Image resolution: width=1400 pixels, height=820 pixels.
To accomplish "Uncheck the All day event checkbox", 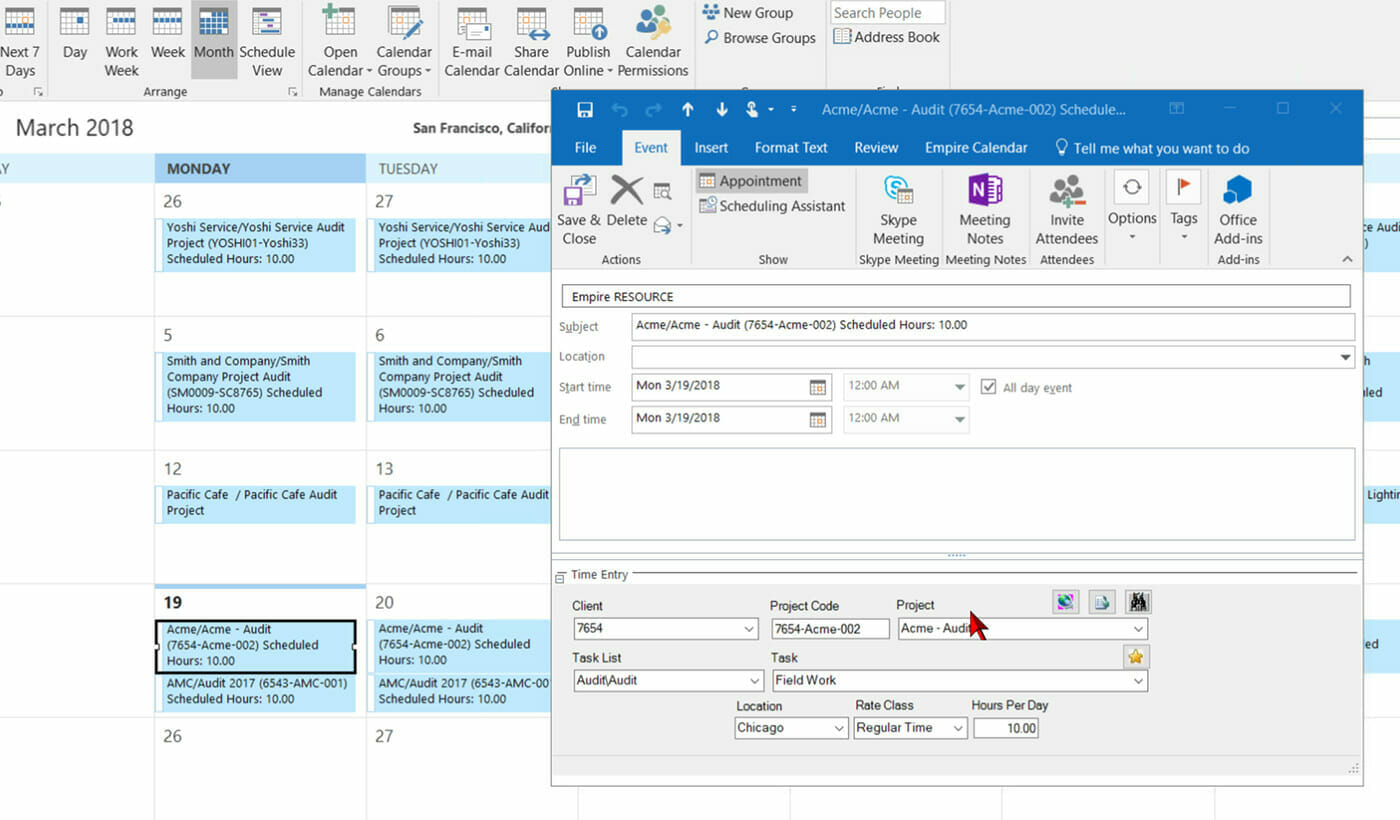I will pyautogui.click(x=988, y=387).
